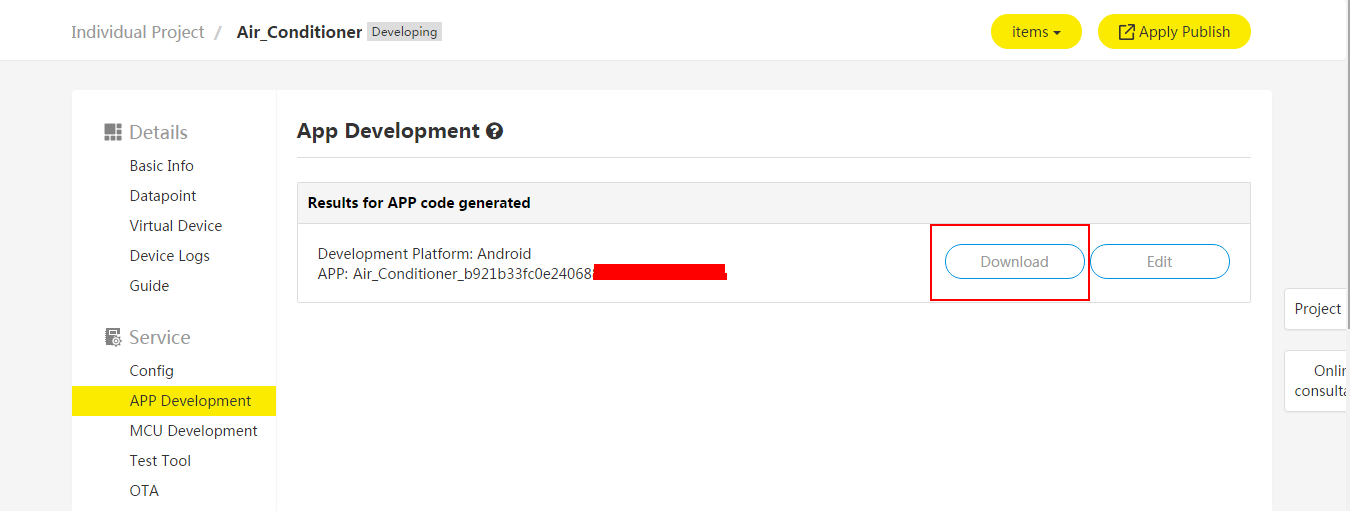
Task: Select APP Development in the sidebar
Action: click(190, 401)
